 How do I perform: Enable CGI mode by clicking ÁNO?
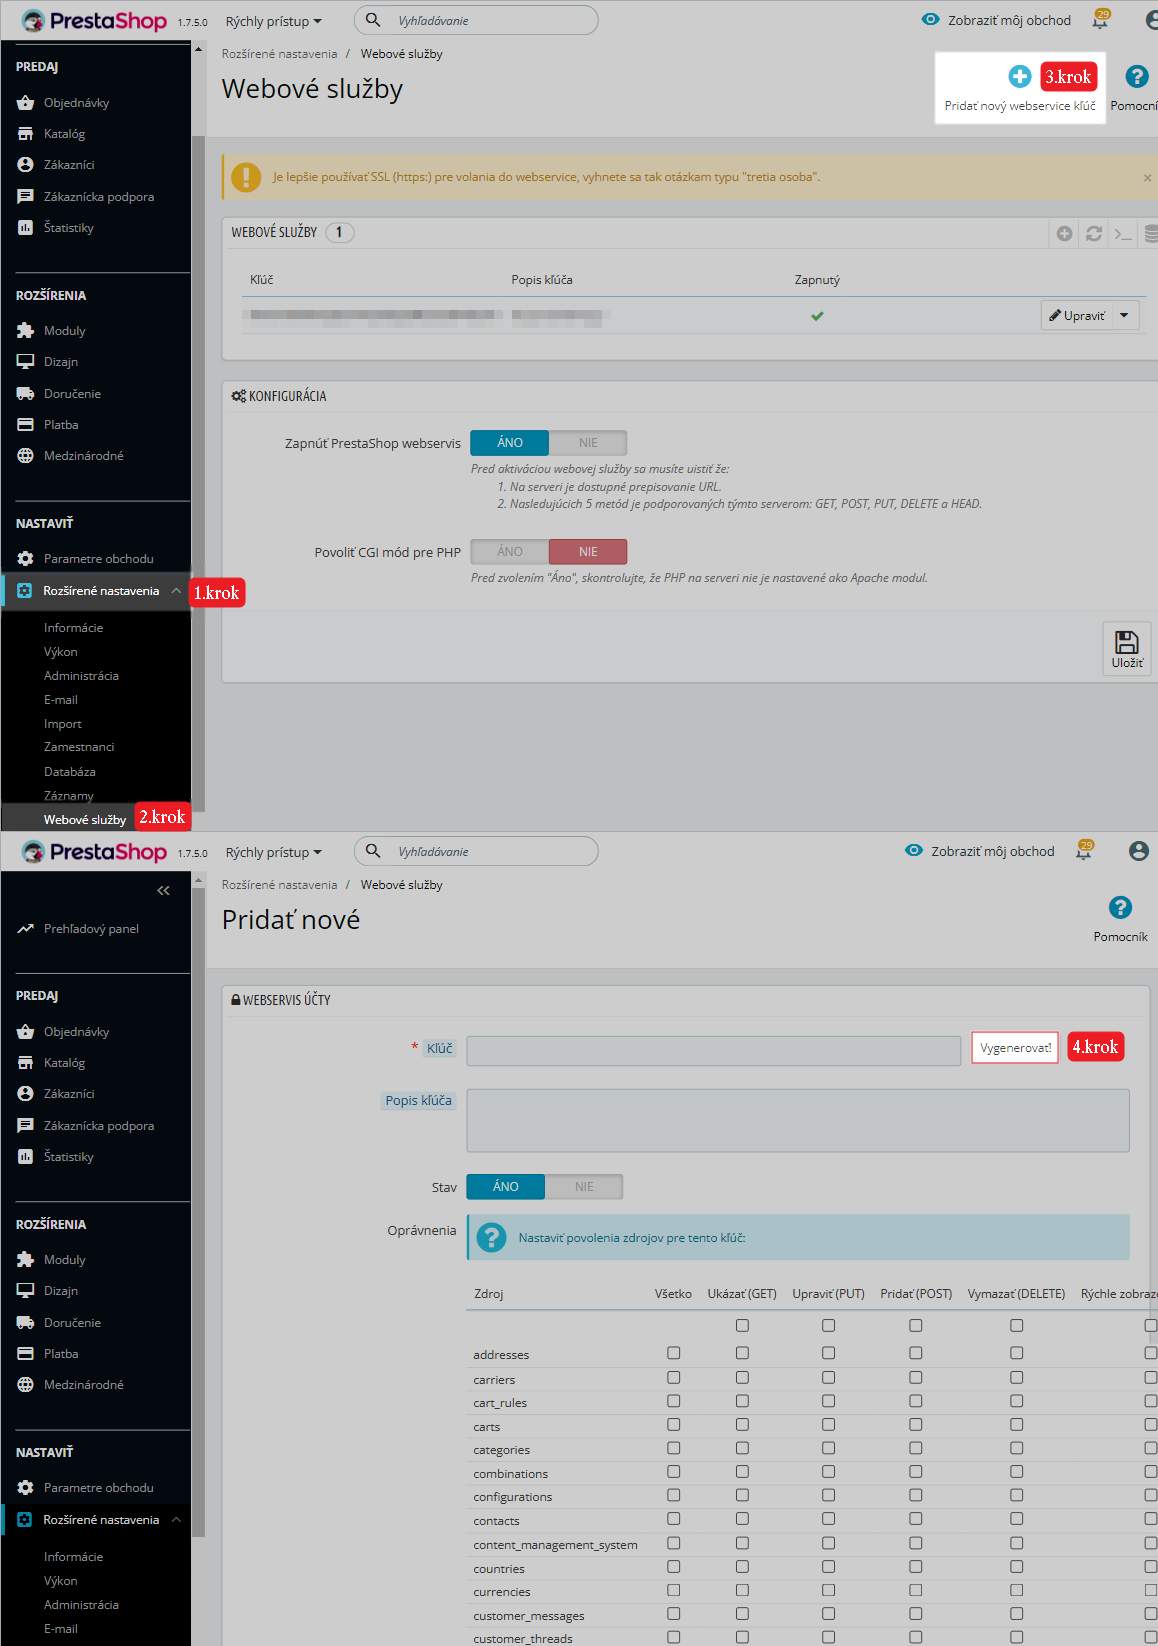510,552
